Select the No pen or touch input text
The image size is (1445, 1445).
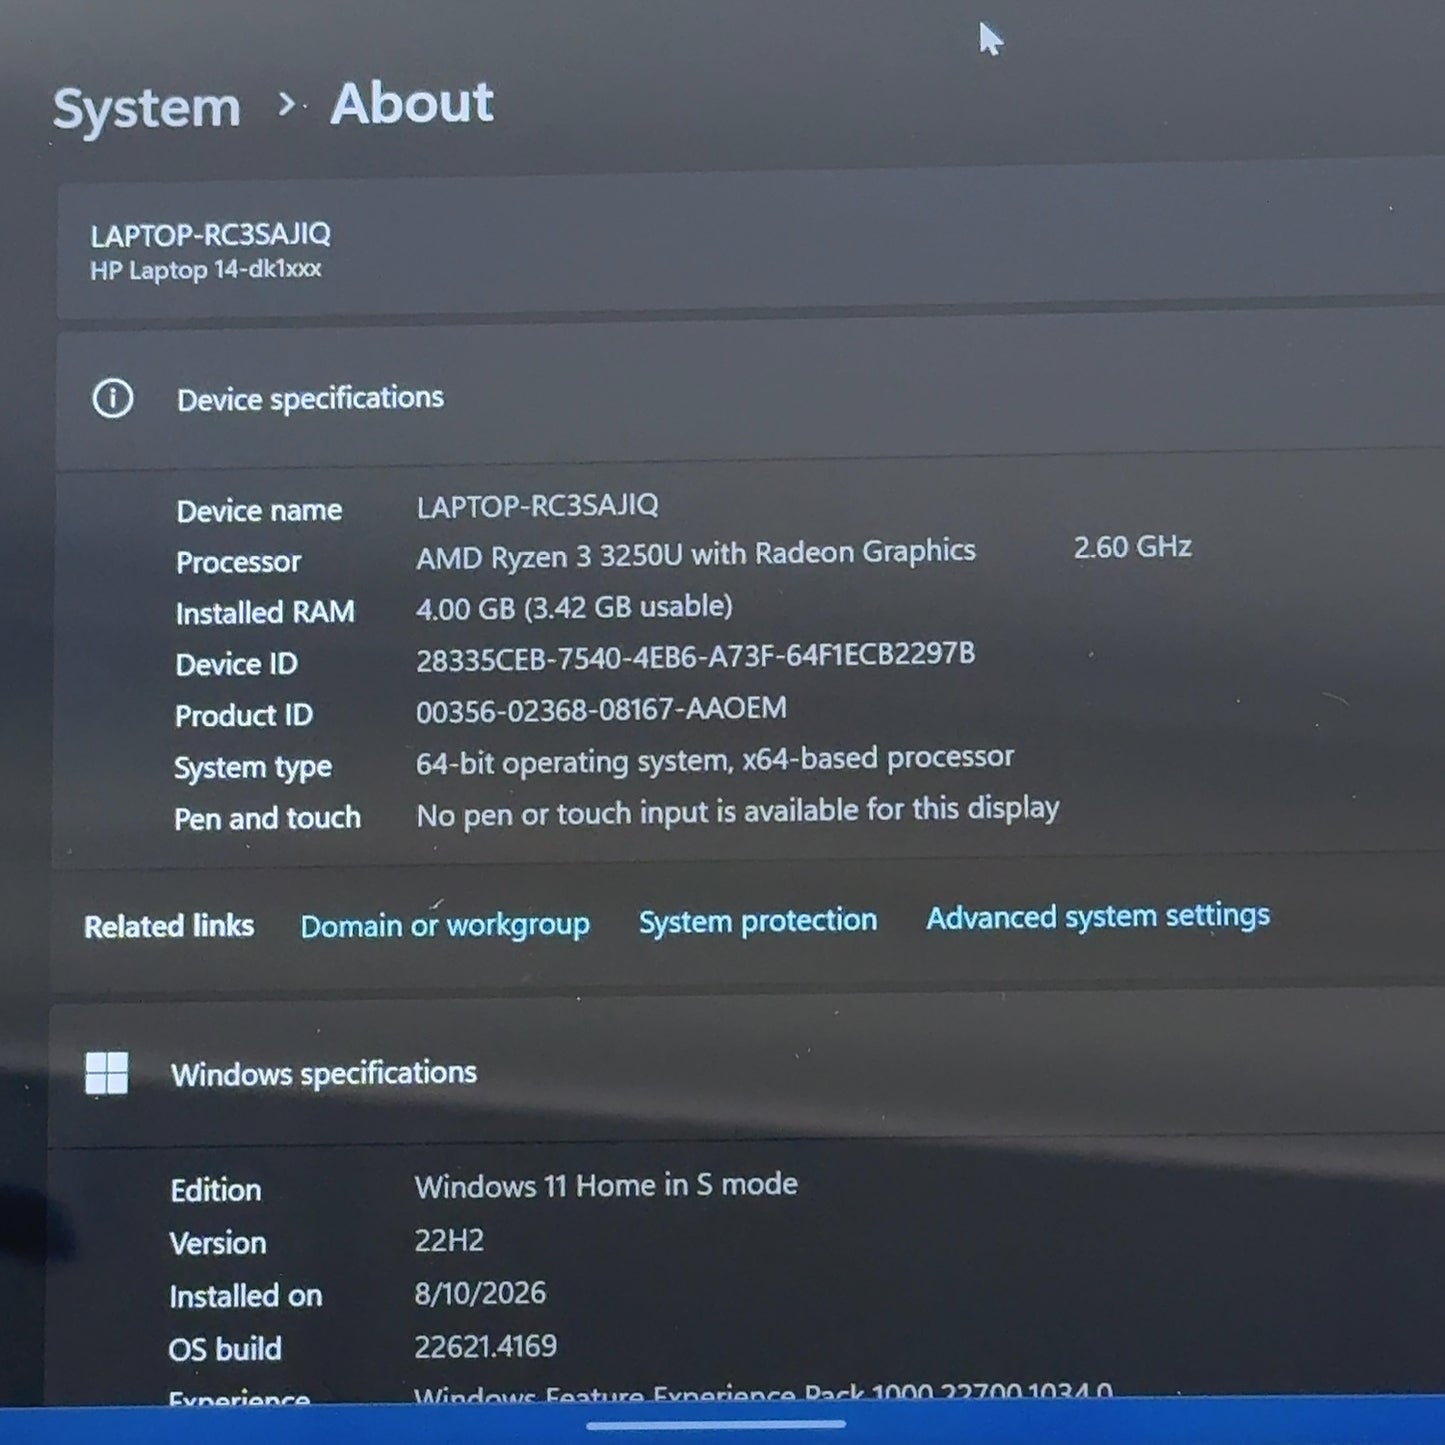[737, 811]
